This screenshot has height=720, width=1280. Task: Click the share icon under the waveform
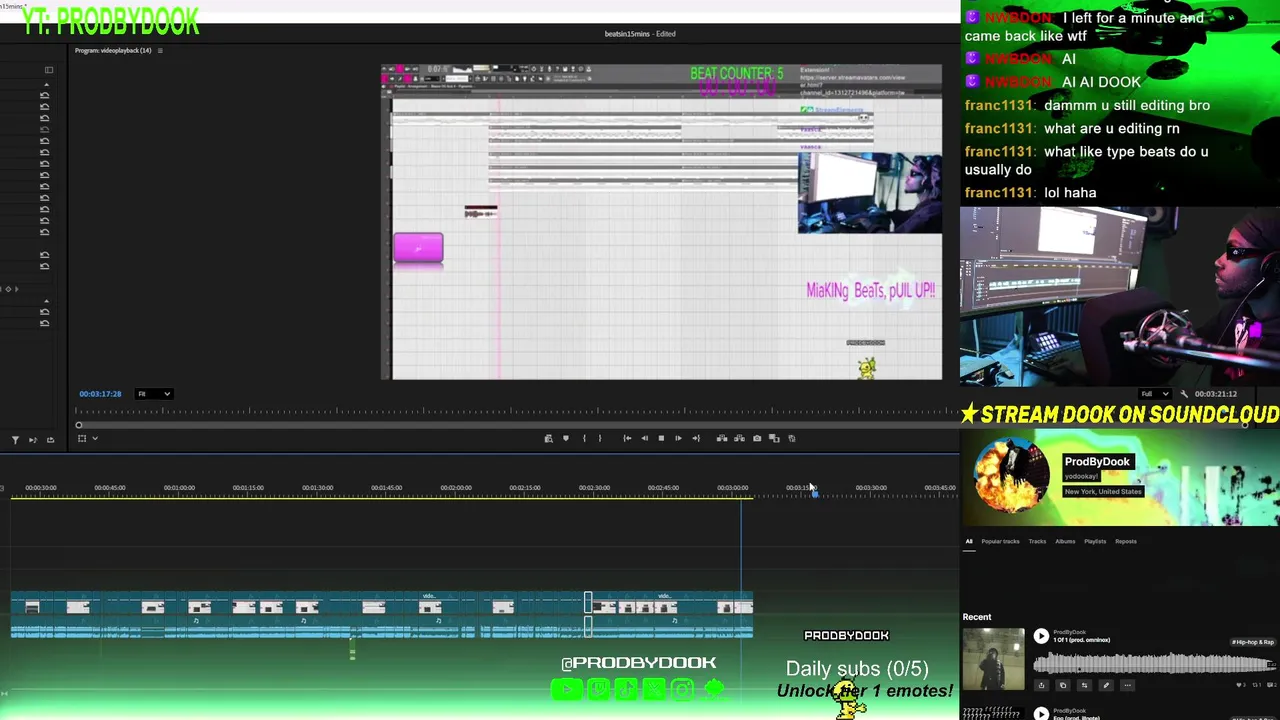pyautogui.click(x=1041, y=685)
